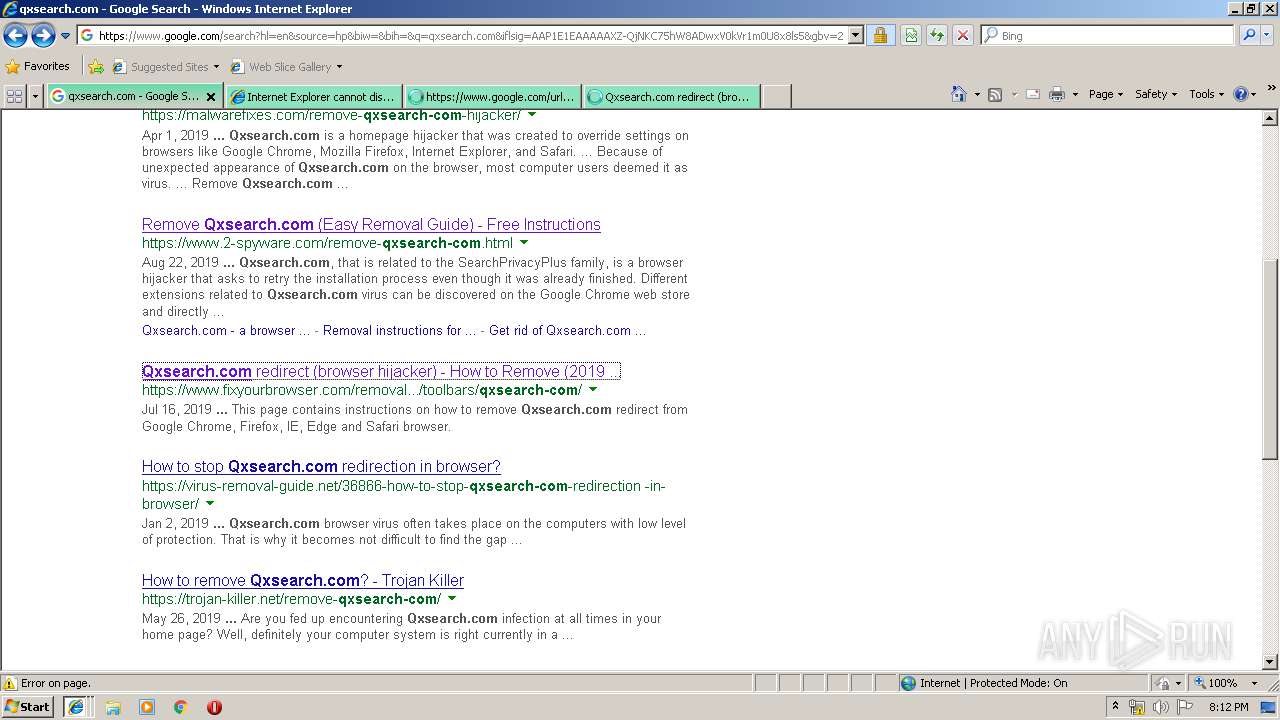1280x720 pixels.
Task: Open a new blank tab
Action: [x=777, y=97]
